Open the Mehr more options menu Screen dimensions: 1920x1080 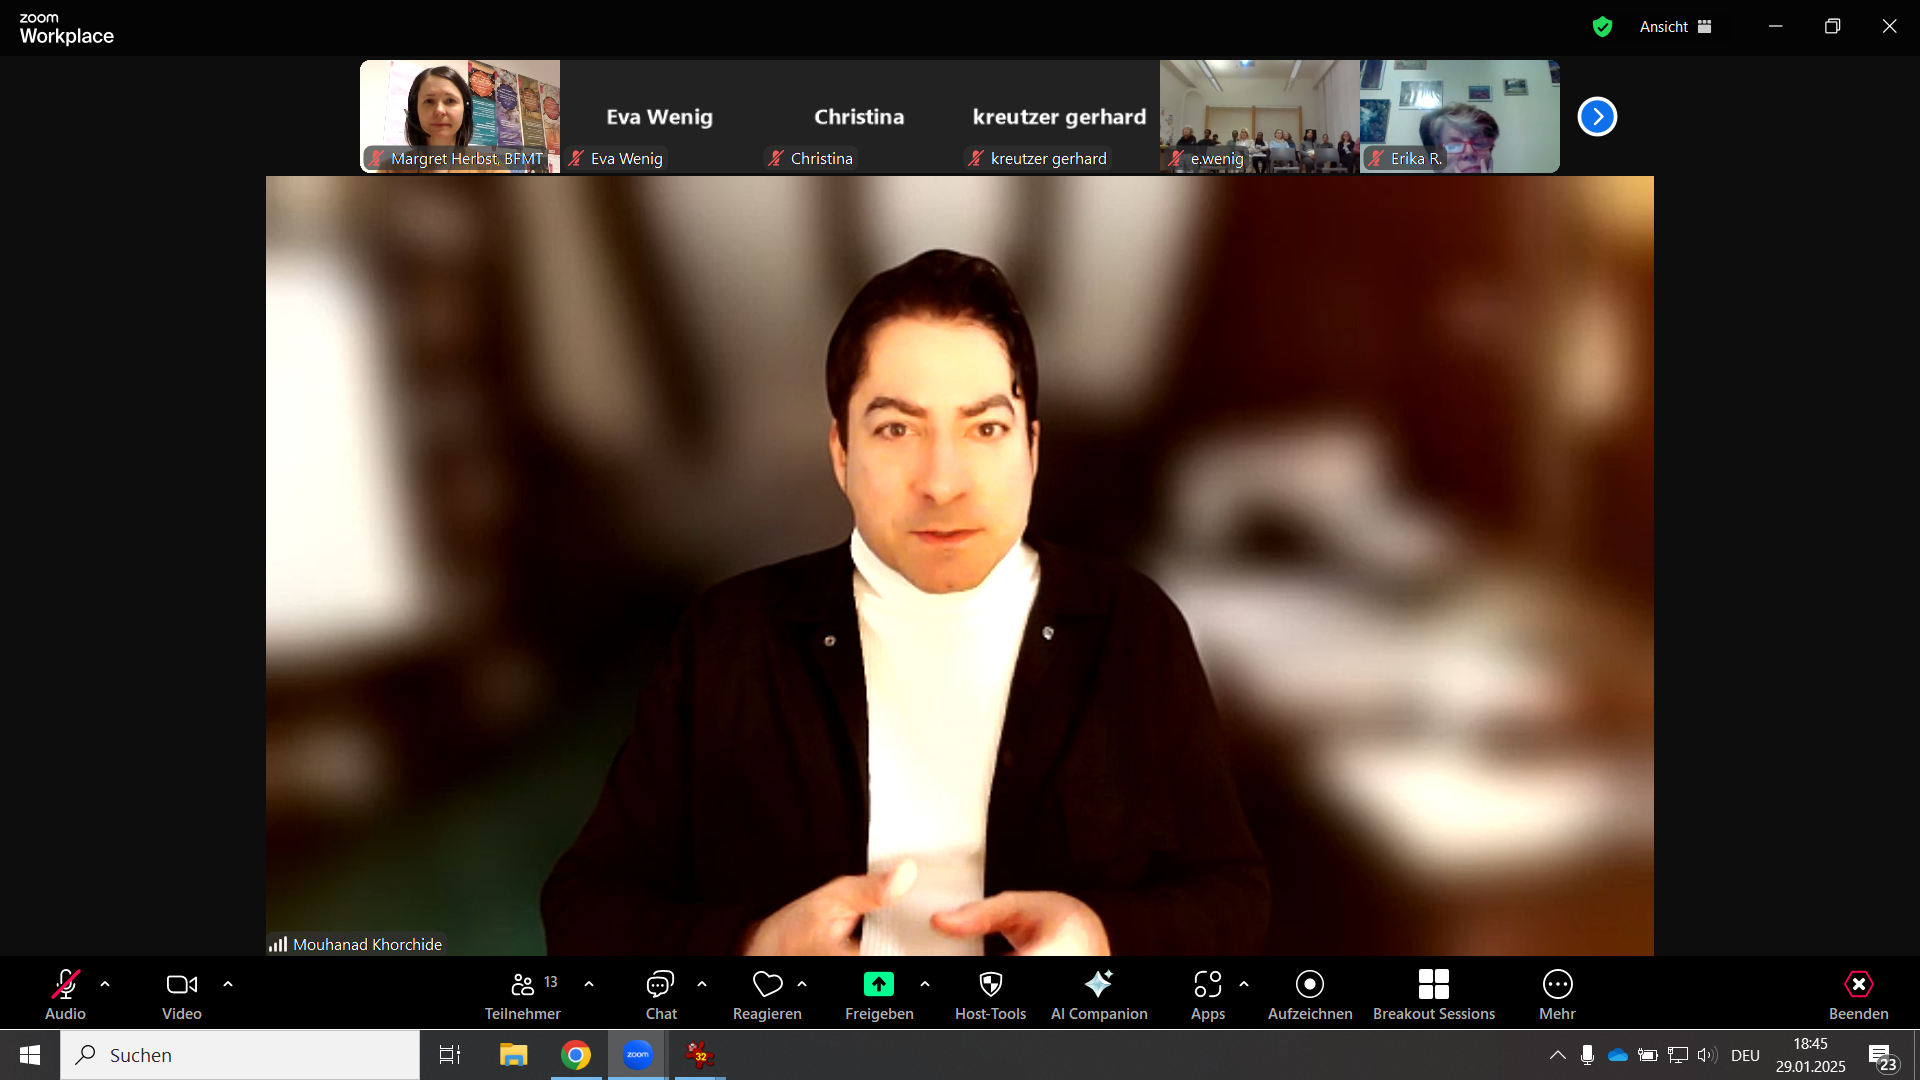tap(1557, 995)
